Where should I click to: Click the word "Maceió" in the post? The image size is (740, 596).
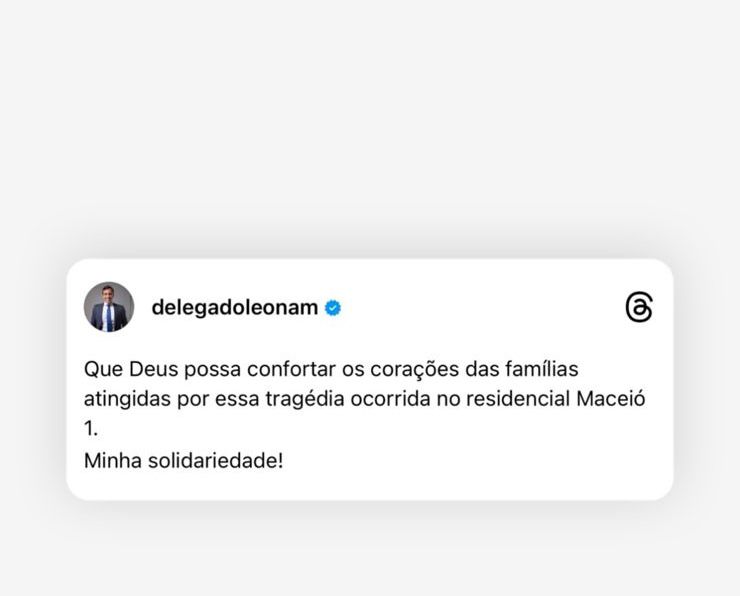(611, 399)
